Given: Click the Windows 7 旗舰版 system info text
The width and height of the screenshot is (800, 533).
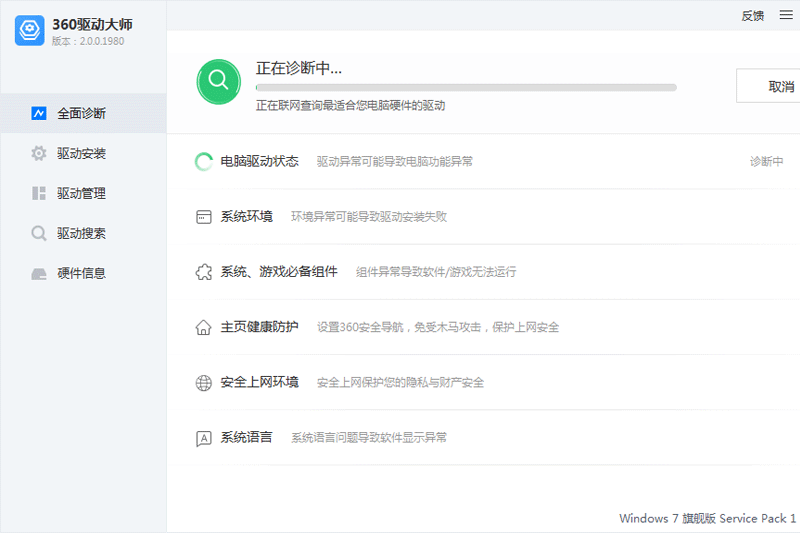Looking at the screenshot, I should click(707, 518).
